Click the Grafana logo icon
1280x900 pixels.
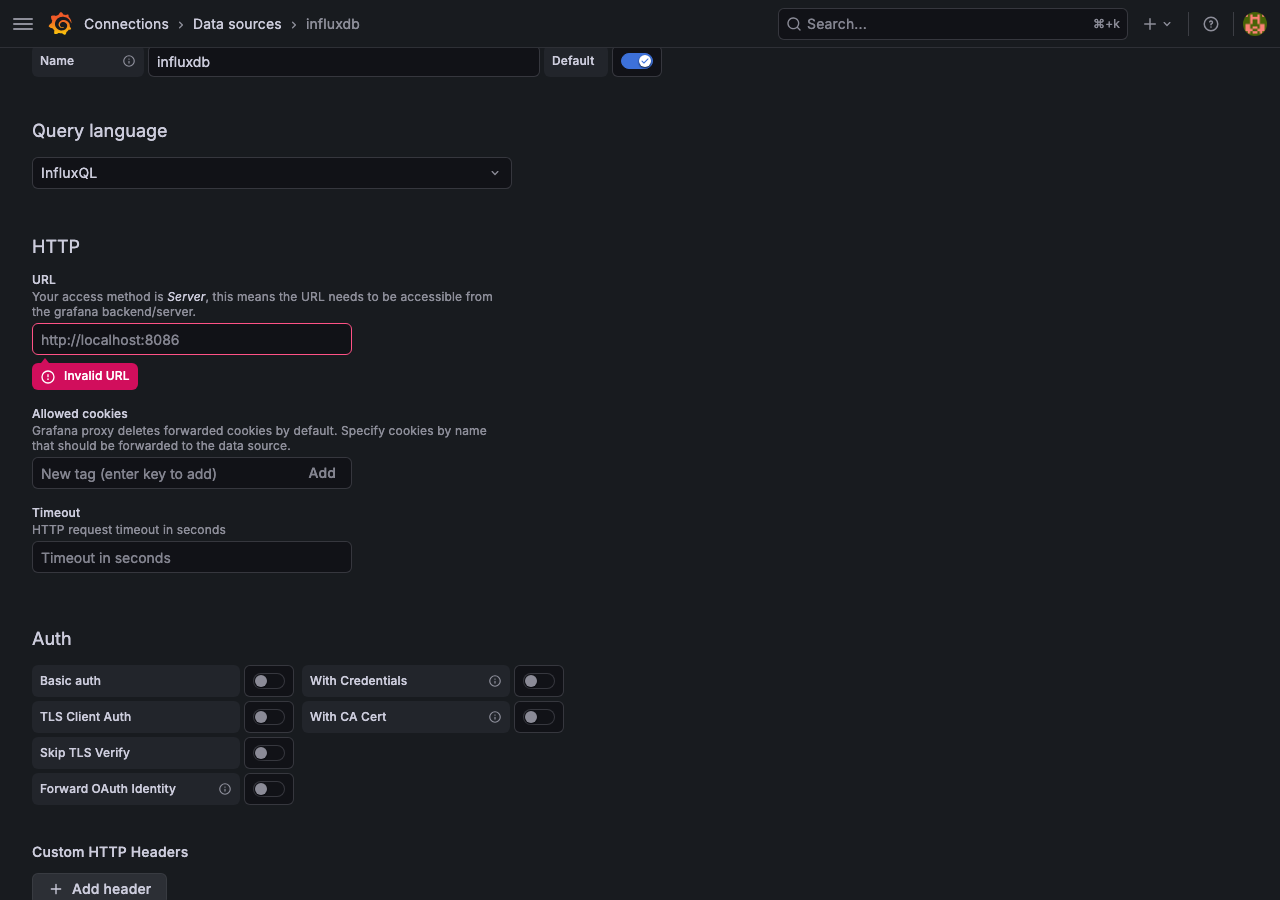60,24
